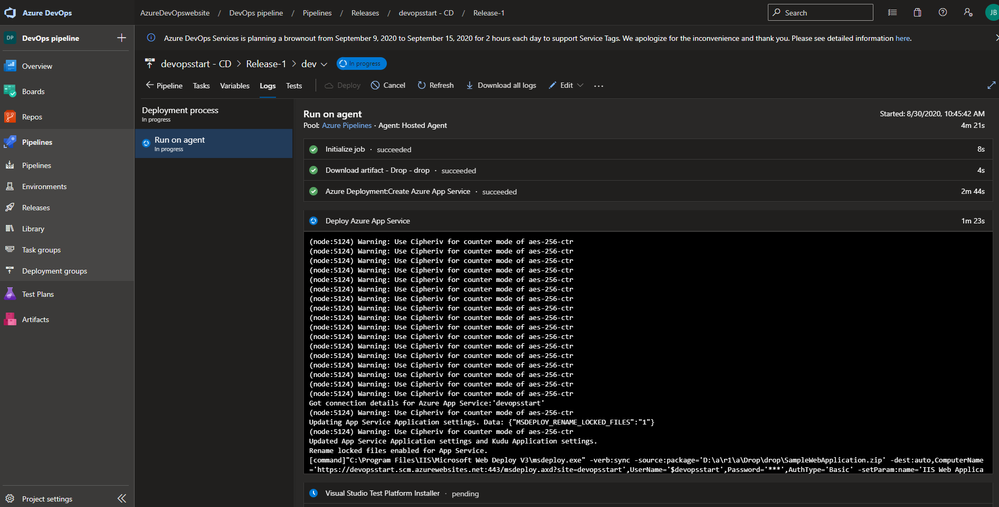Open the Visual Studio Test Platform Installer step
The image size is (999, 507).
(x=647, y=494)
